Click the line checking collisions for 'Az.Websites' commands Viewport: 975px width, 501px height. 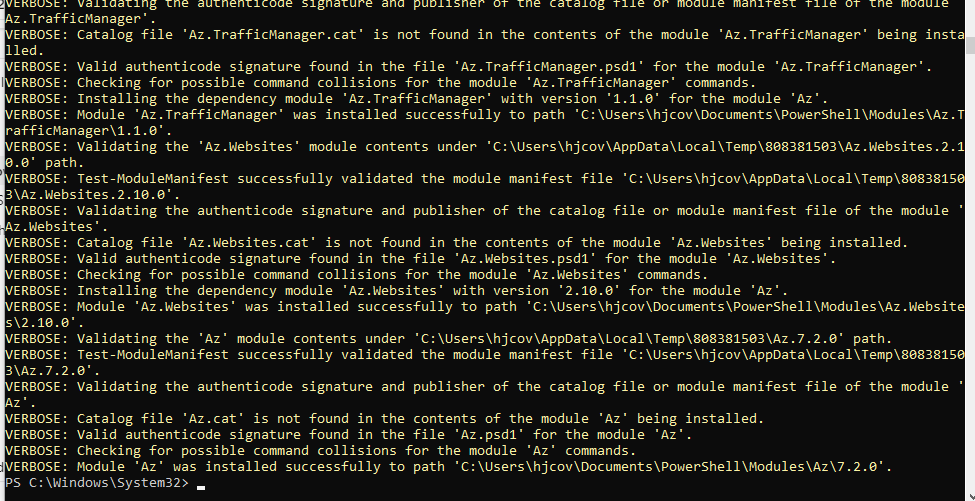(x=356, y=275)
